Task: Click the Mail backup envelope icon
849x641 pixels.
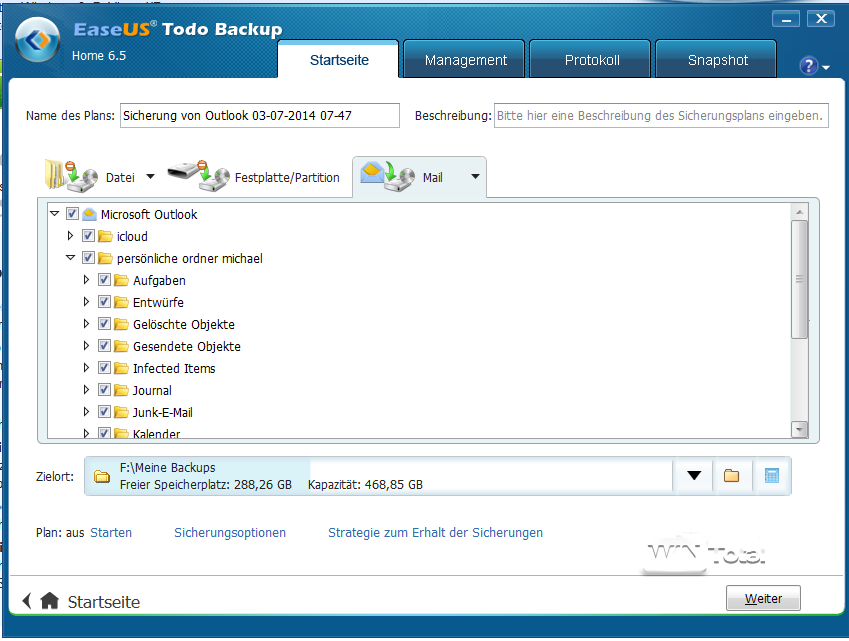Action: click(388, 176)
